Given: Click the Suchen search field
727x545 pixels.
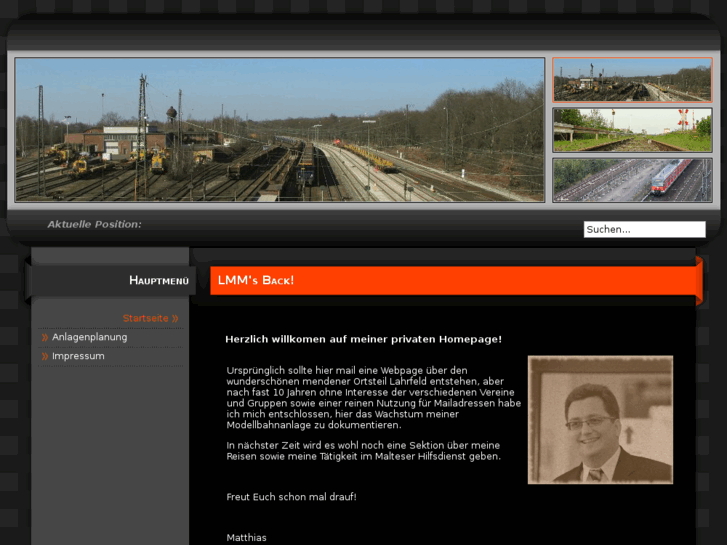Looking at the screenshot, I should [x=644, y=229].
